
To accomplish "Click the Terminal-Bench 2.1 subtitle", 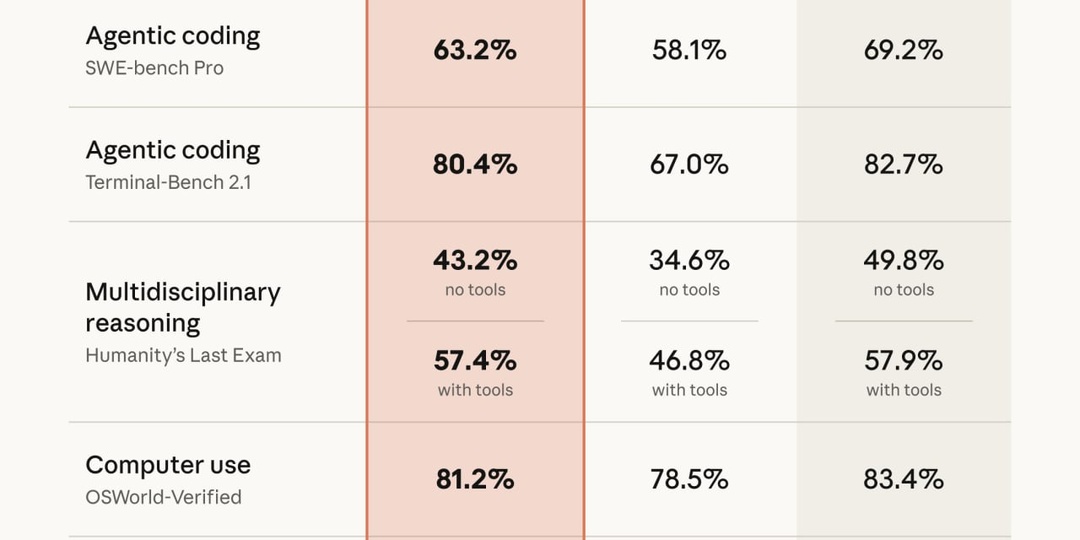I will [x=168, y=183].
